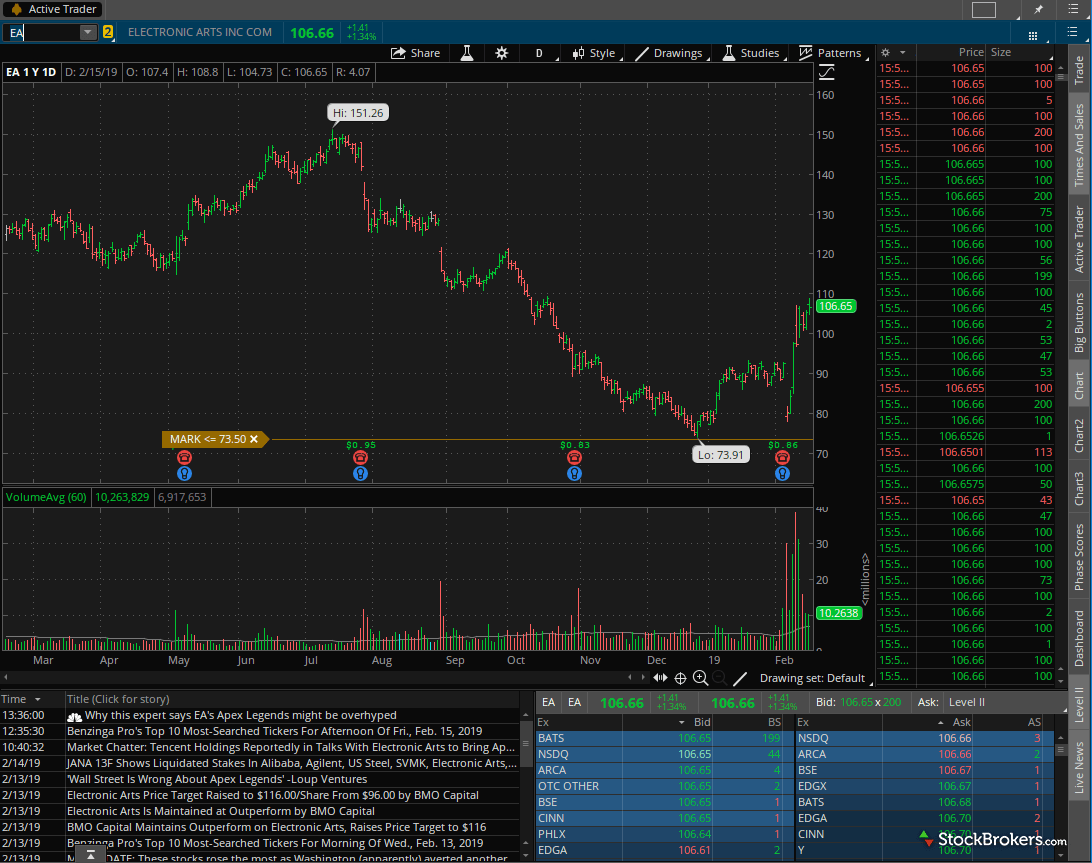The width and height of the screenshot is (1092, 863).
Task: Click the crosshair pointer icon
Action: (680, 678)
